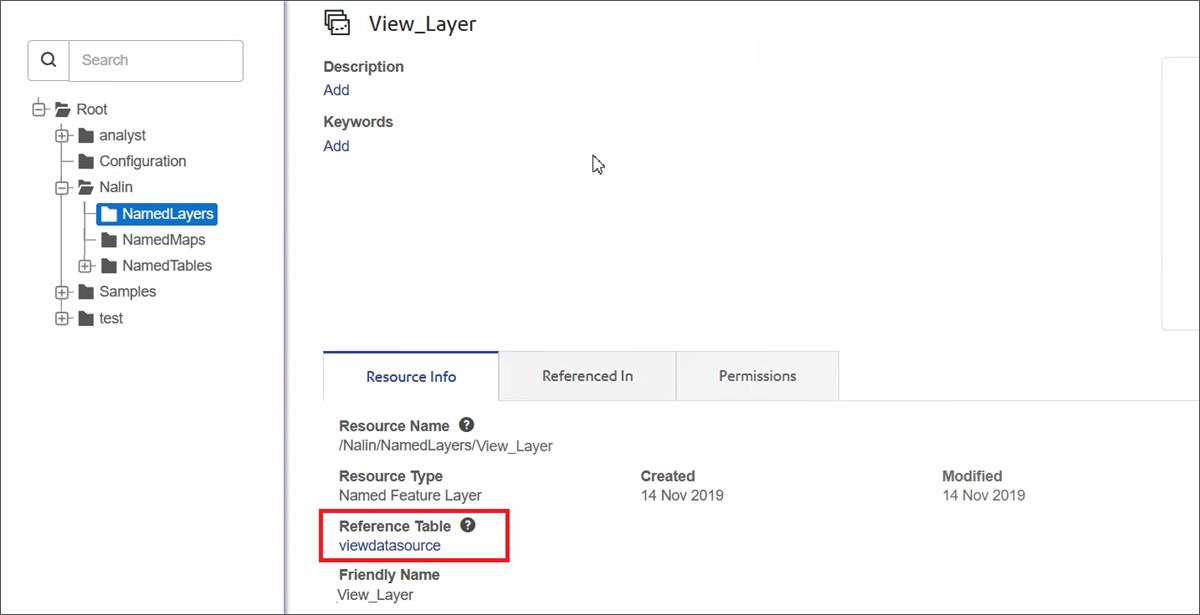Screen dimensions: 1200x615
Task: Open the Permissions tab
Action: click(x=757, y=375)
